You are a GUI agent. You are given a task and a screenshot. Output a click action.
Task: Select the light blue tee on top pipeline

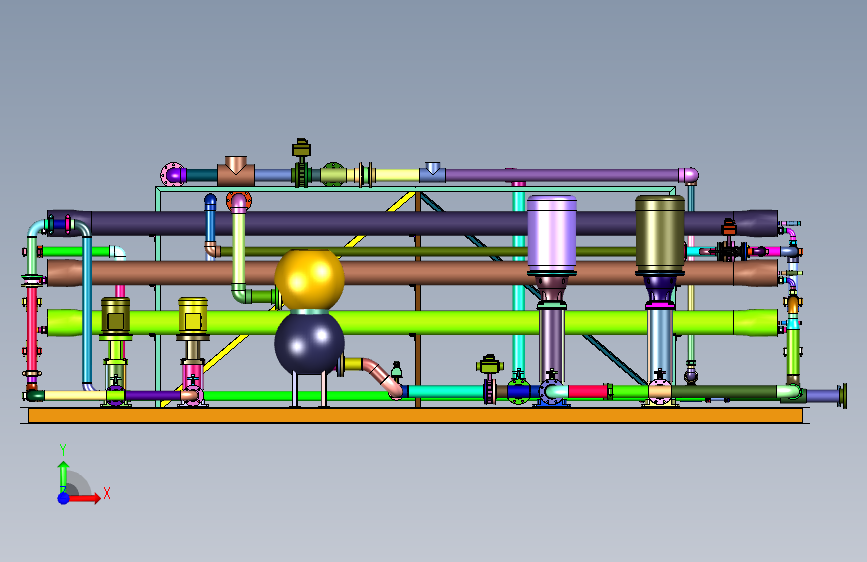pyautogui.click(x=432, y=172)
